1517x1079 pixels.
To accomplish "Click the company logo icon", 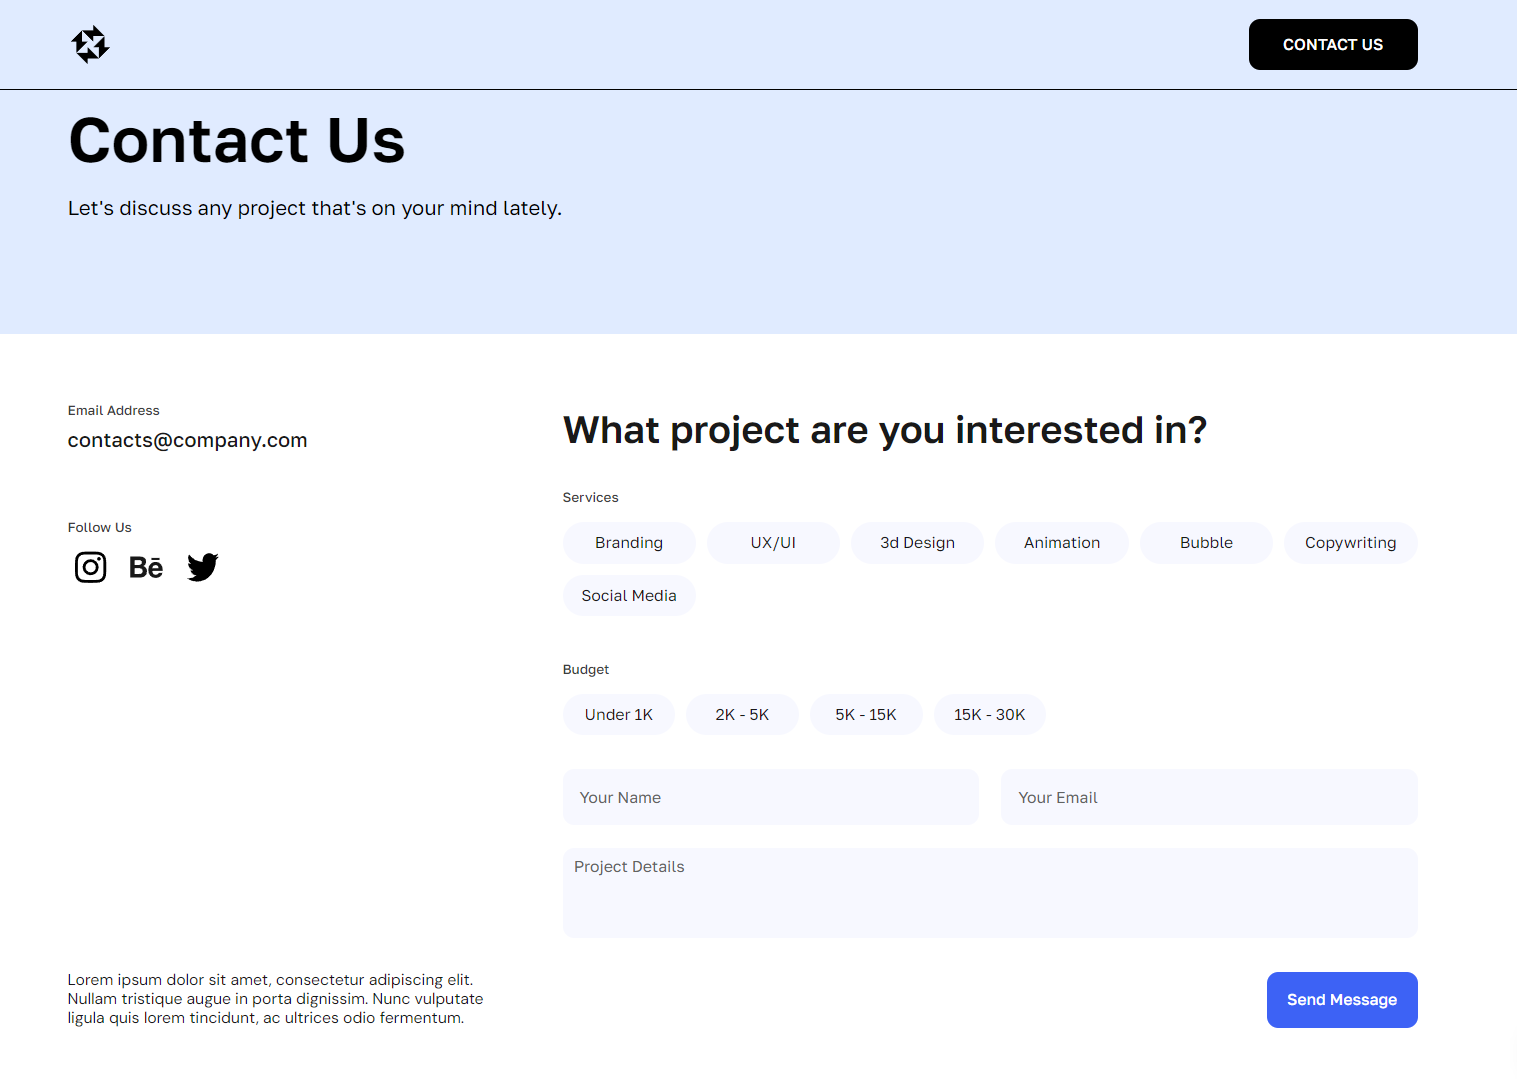I will pos(90,45).
